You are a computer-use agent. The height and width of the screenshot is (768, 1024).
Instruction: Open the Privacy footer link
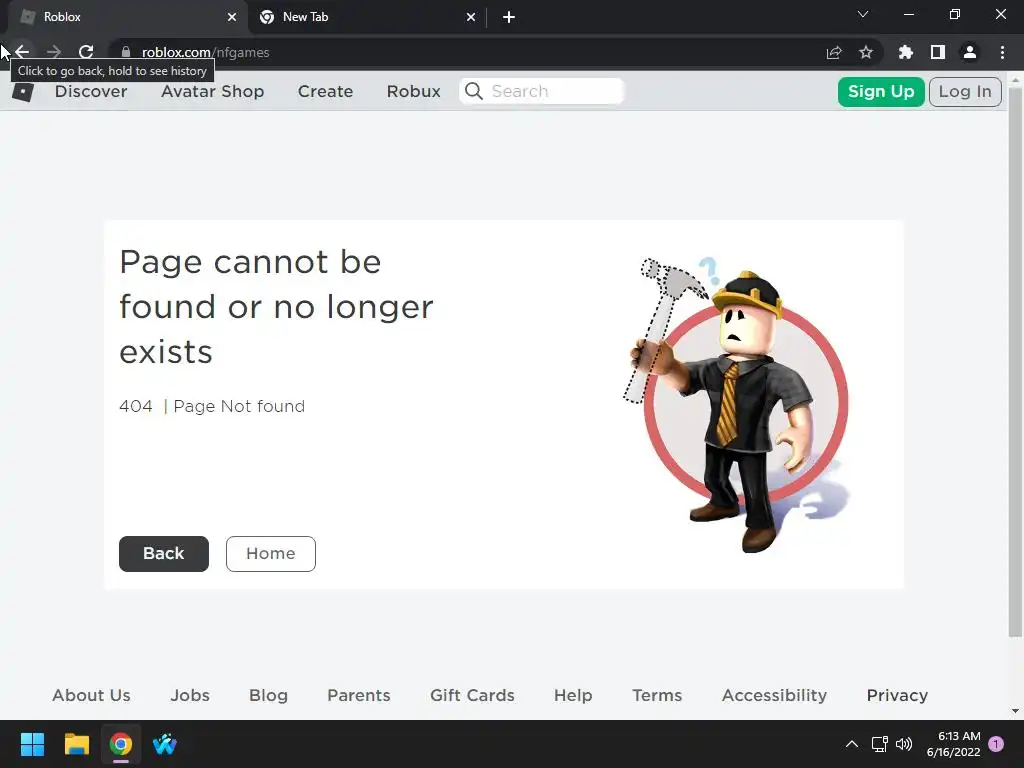tap(897, 696)
